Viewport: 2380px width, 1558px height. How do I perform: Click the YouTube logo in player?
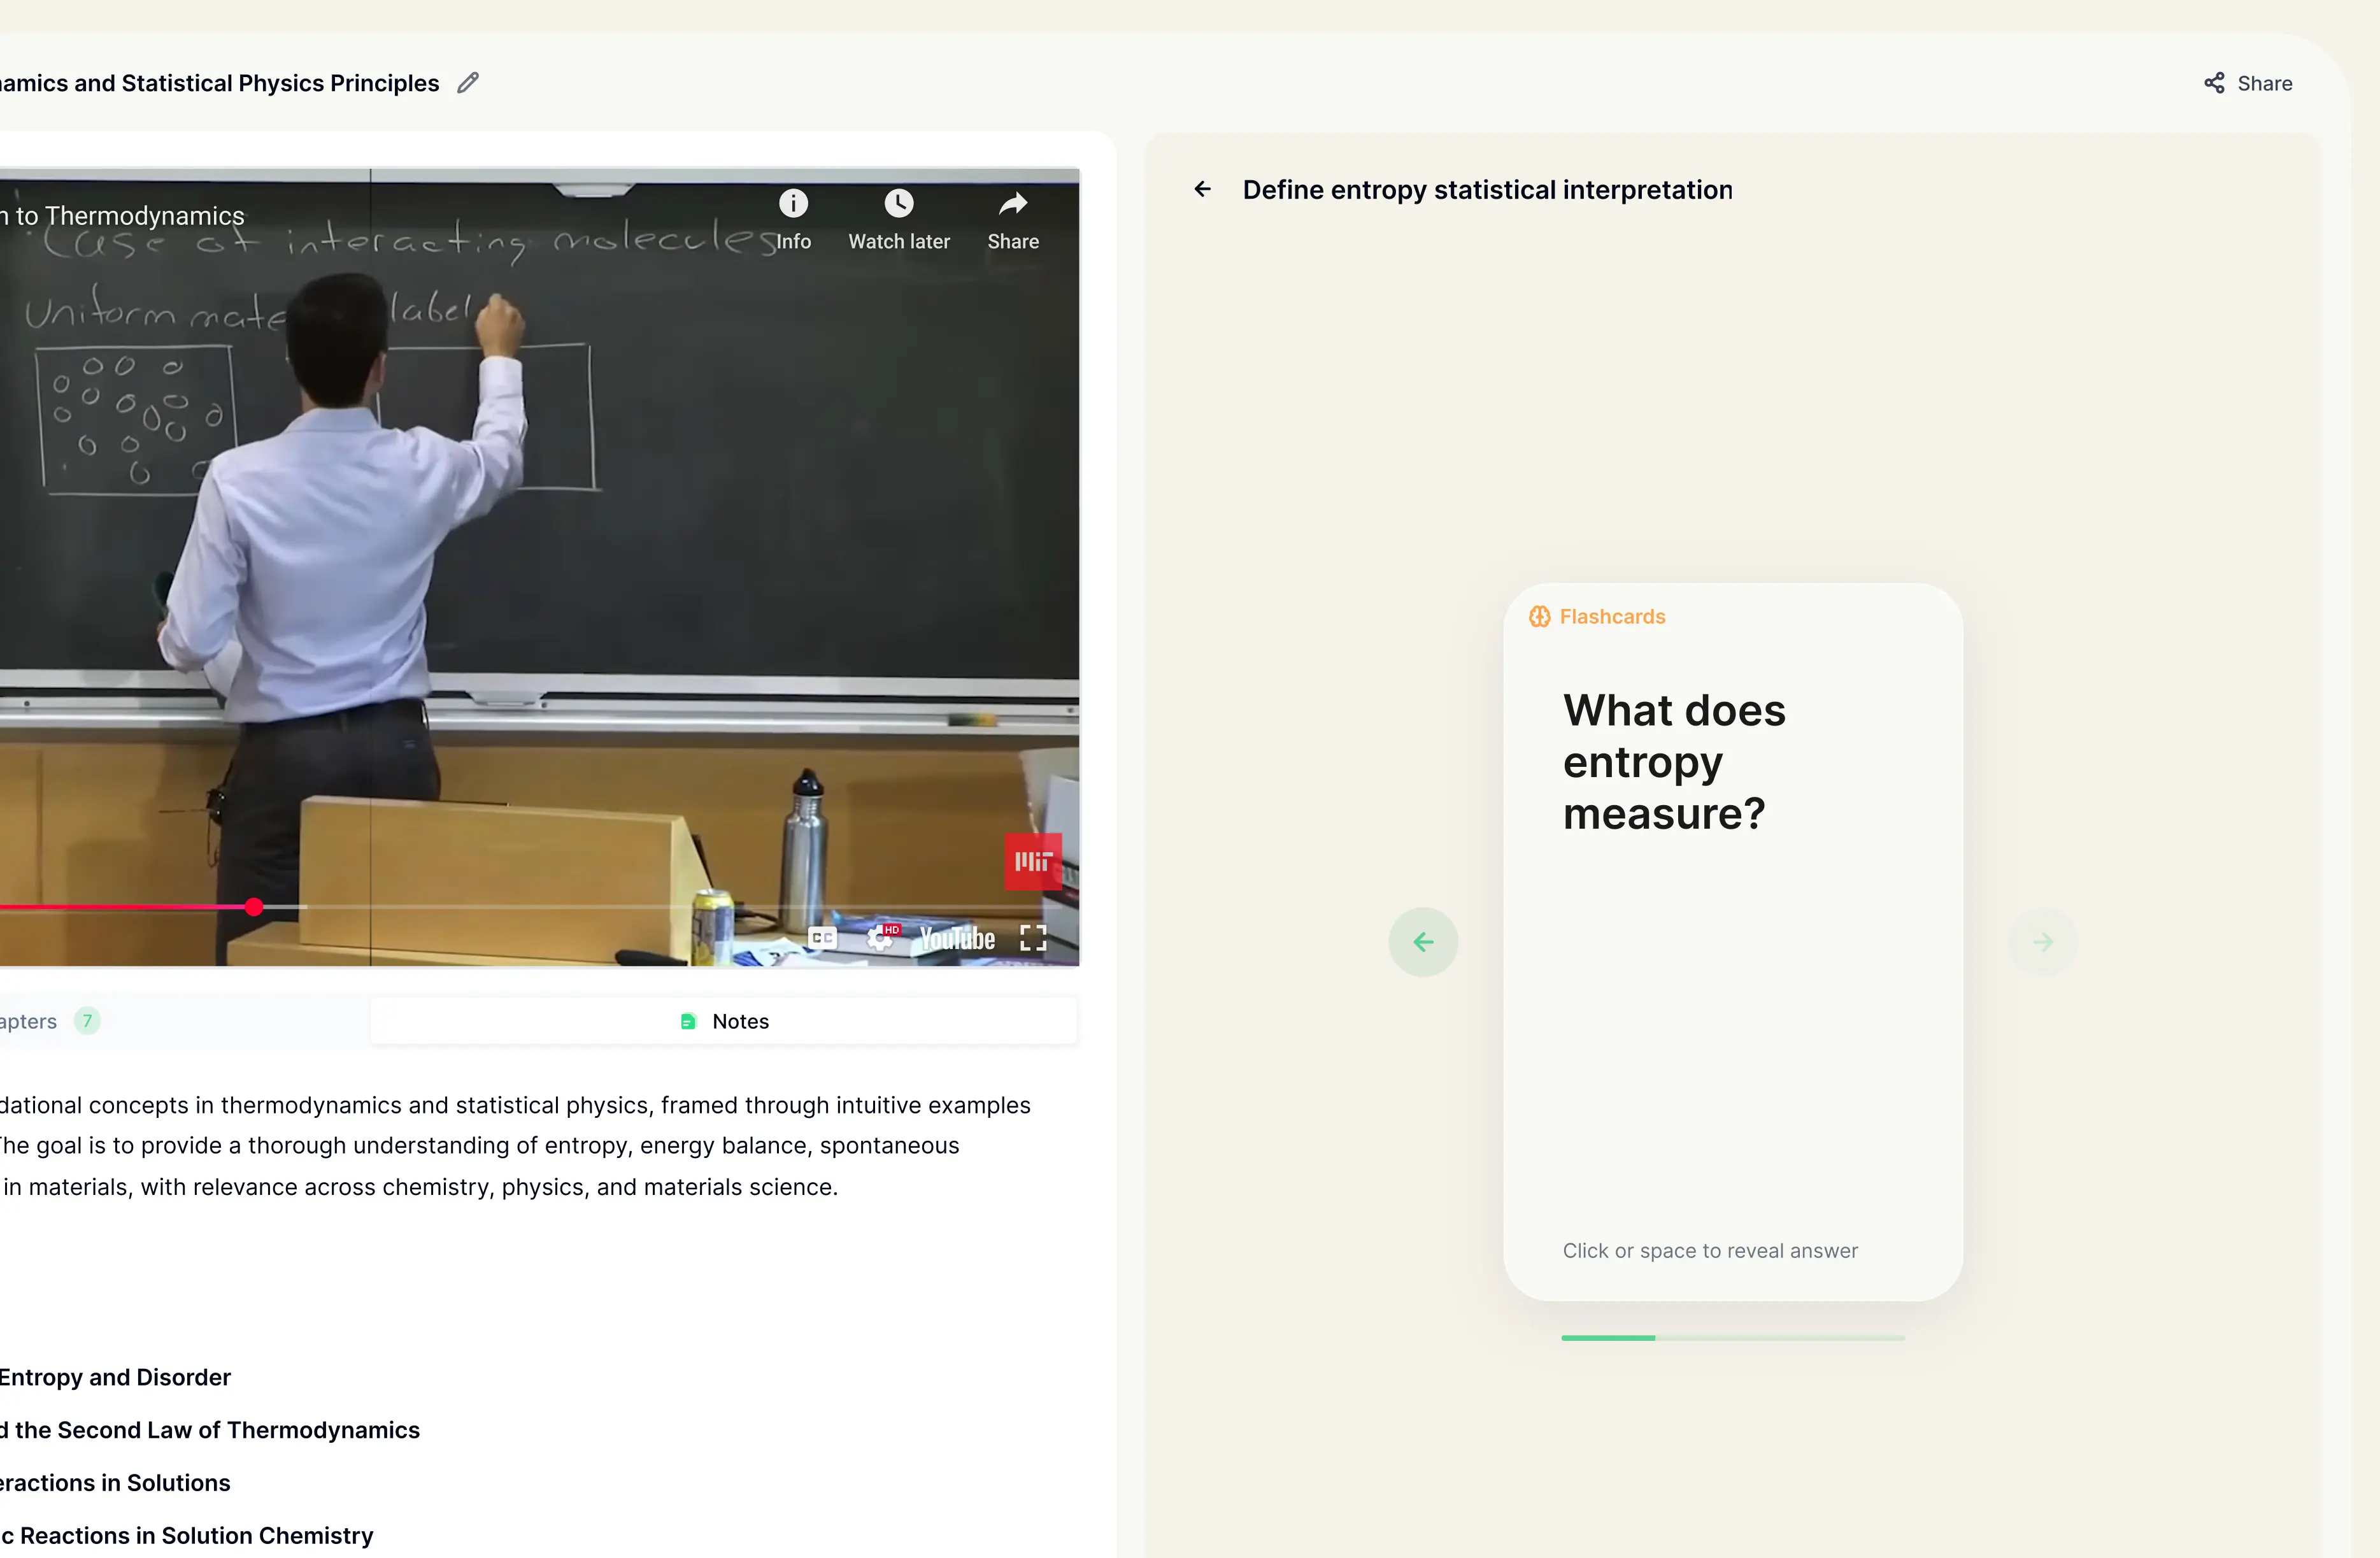coord(957,938)
